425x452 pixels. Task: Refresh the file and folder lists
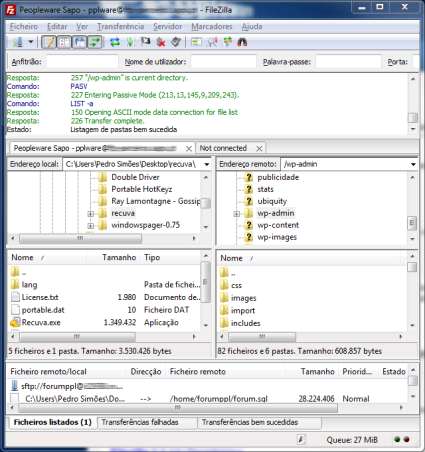tap(115, 42)
